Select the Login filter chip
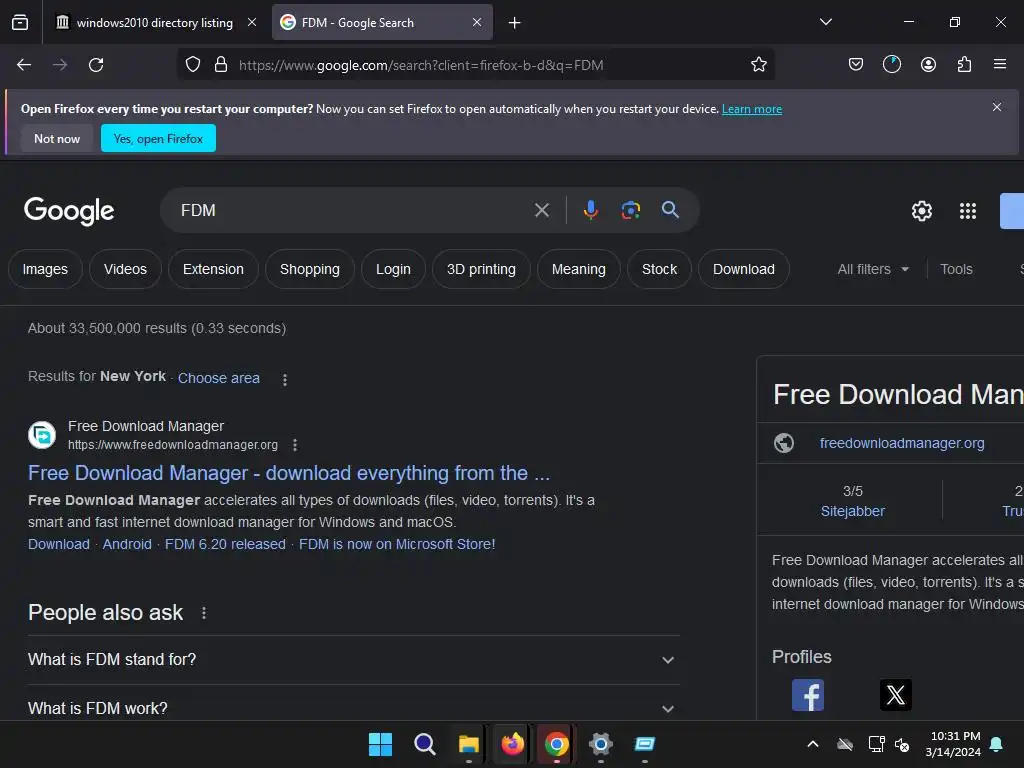The width and height of the screenshot is (1024, 768). [x=393, y=269]
